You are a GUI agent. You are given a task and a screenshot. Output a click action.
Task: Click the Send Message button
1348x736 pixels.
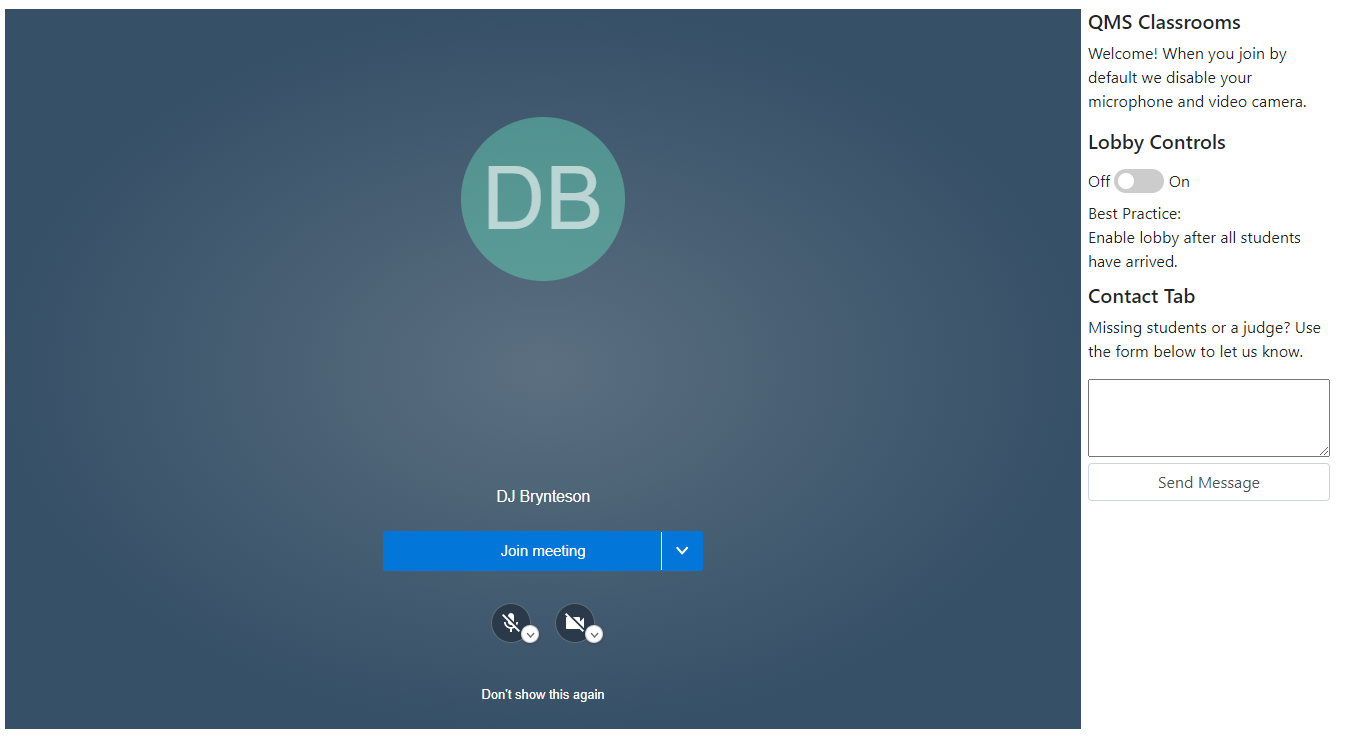click(1208, 482)
